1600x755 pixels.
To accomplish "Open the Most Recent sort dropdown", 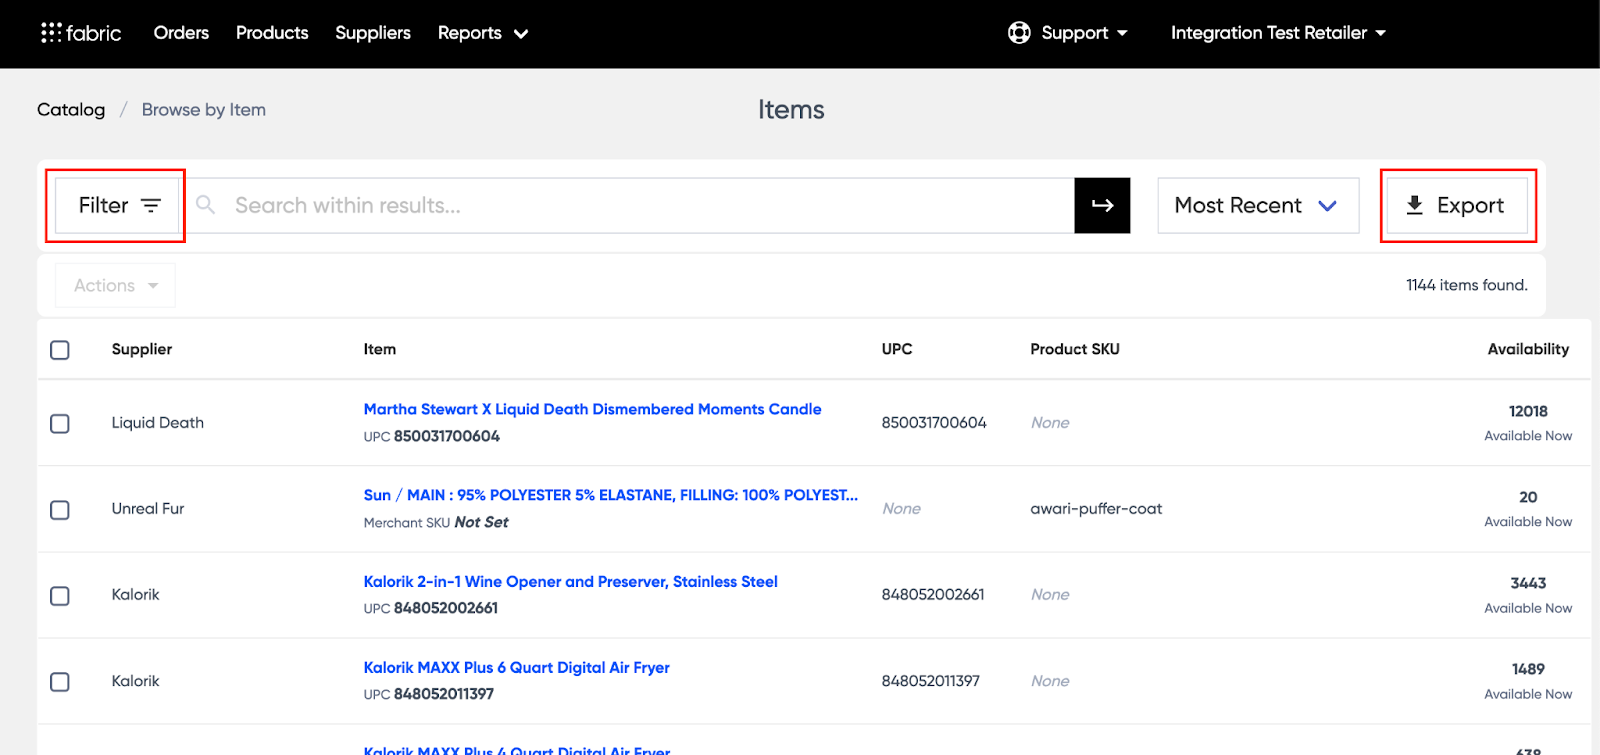I will click(x=1258, y=205).
